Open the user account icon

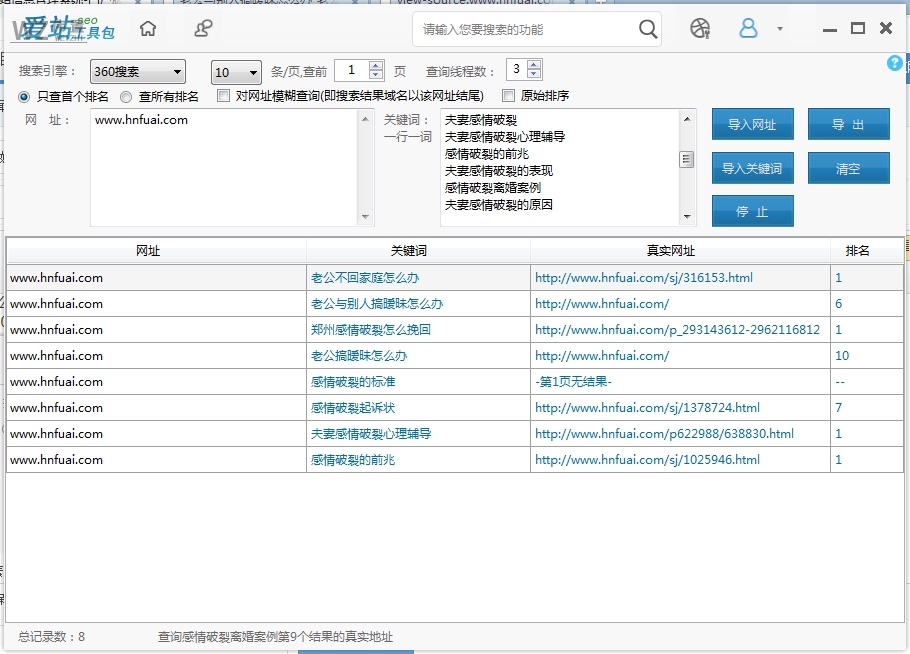[748, 29]
